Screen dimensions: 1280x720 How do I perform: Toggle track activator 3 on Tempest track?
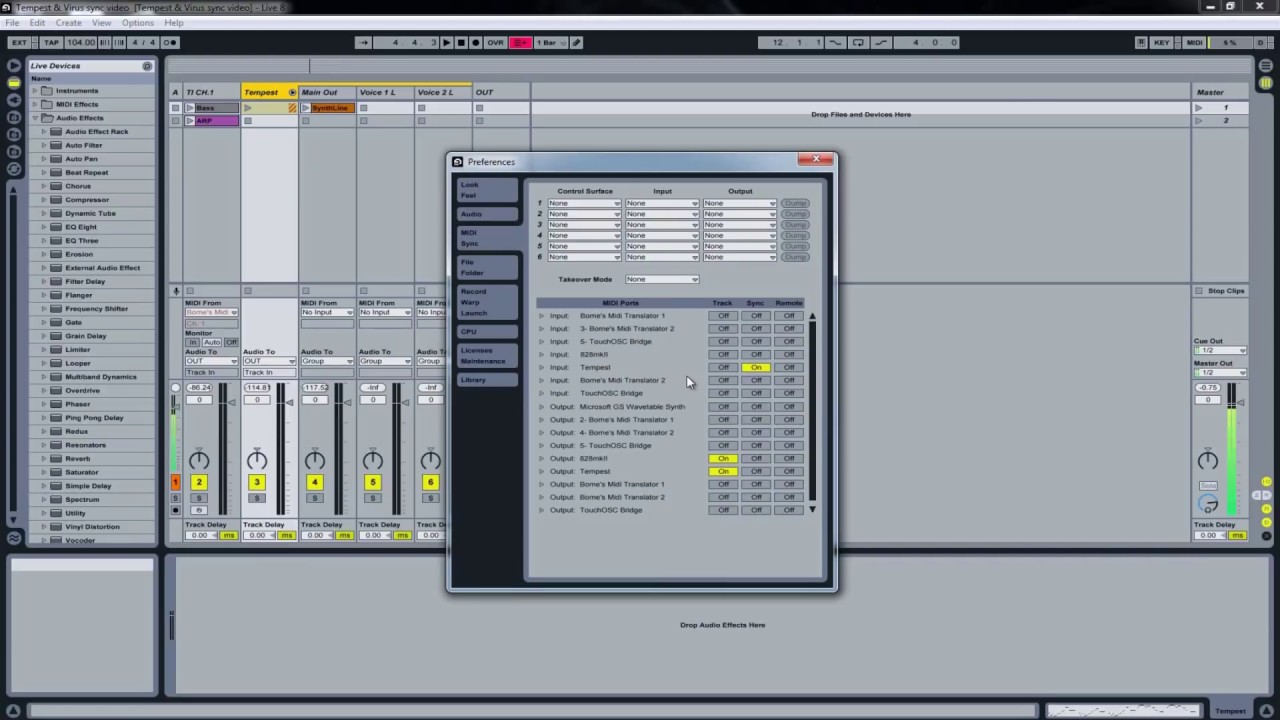(257, 482)
